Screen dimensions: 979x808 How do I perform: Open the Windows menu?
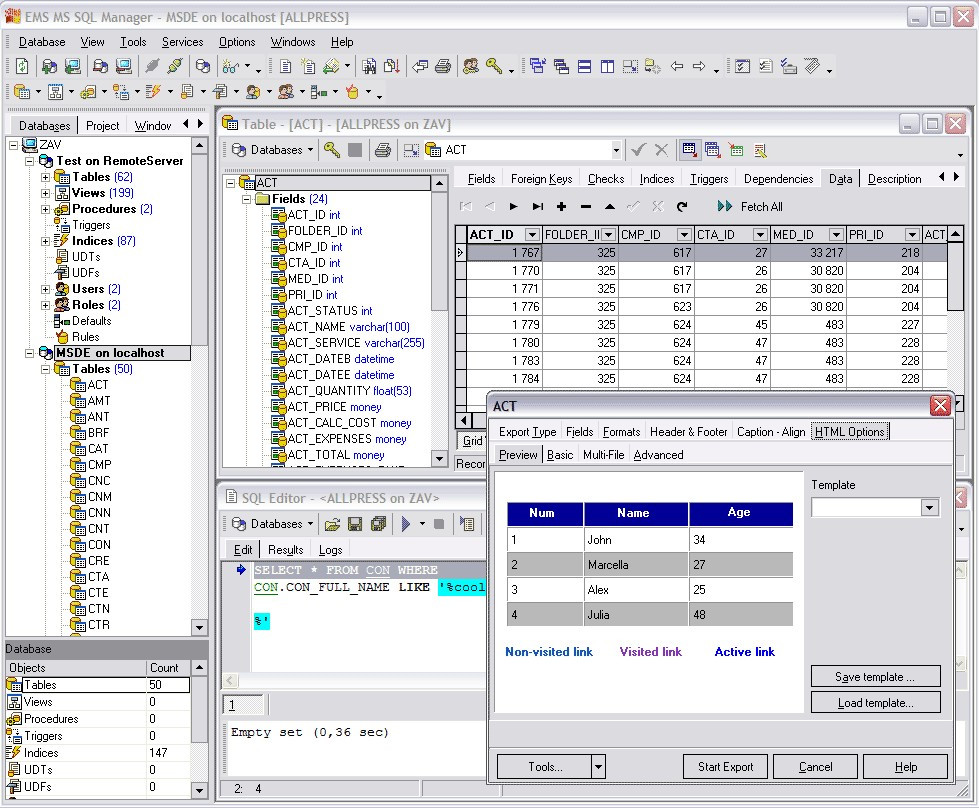[x=293, y=42]
